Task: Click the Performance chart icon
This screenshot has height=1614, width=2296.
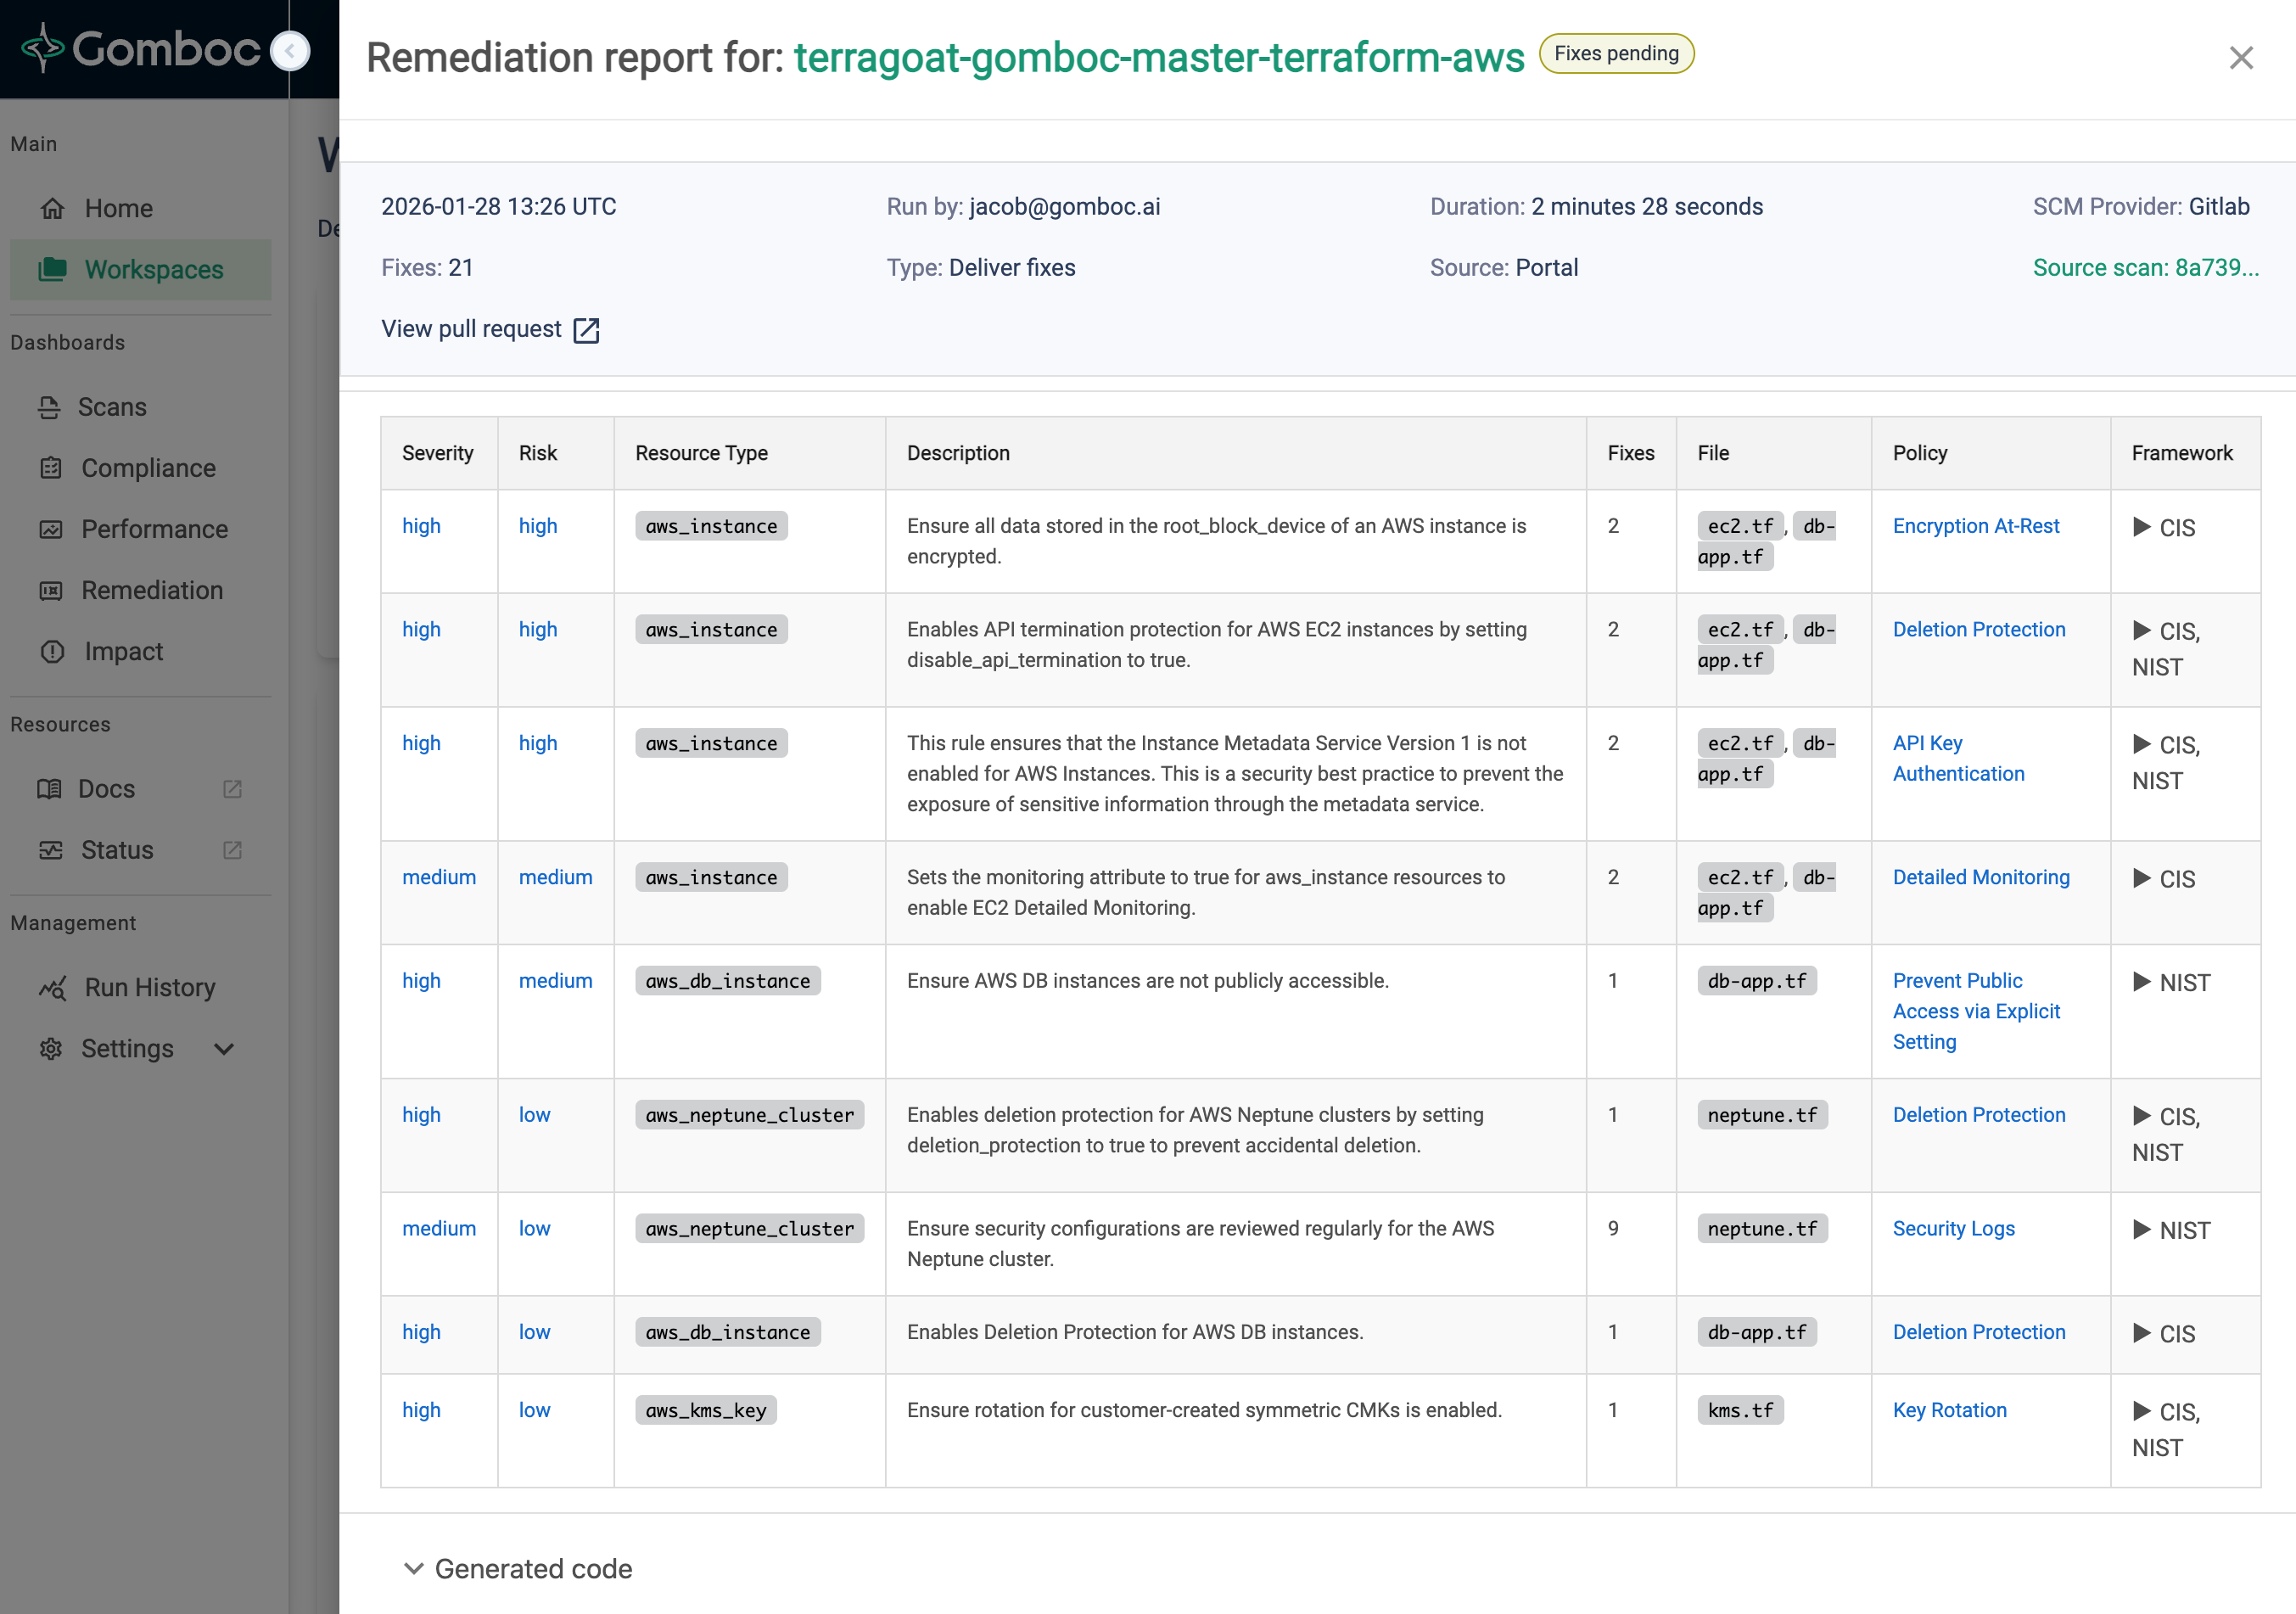Action: point(51,529)
